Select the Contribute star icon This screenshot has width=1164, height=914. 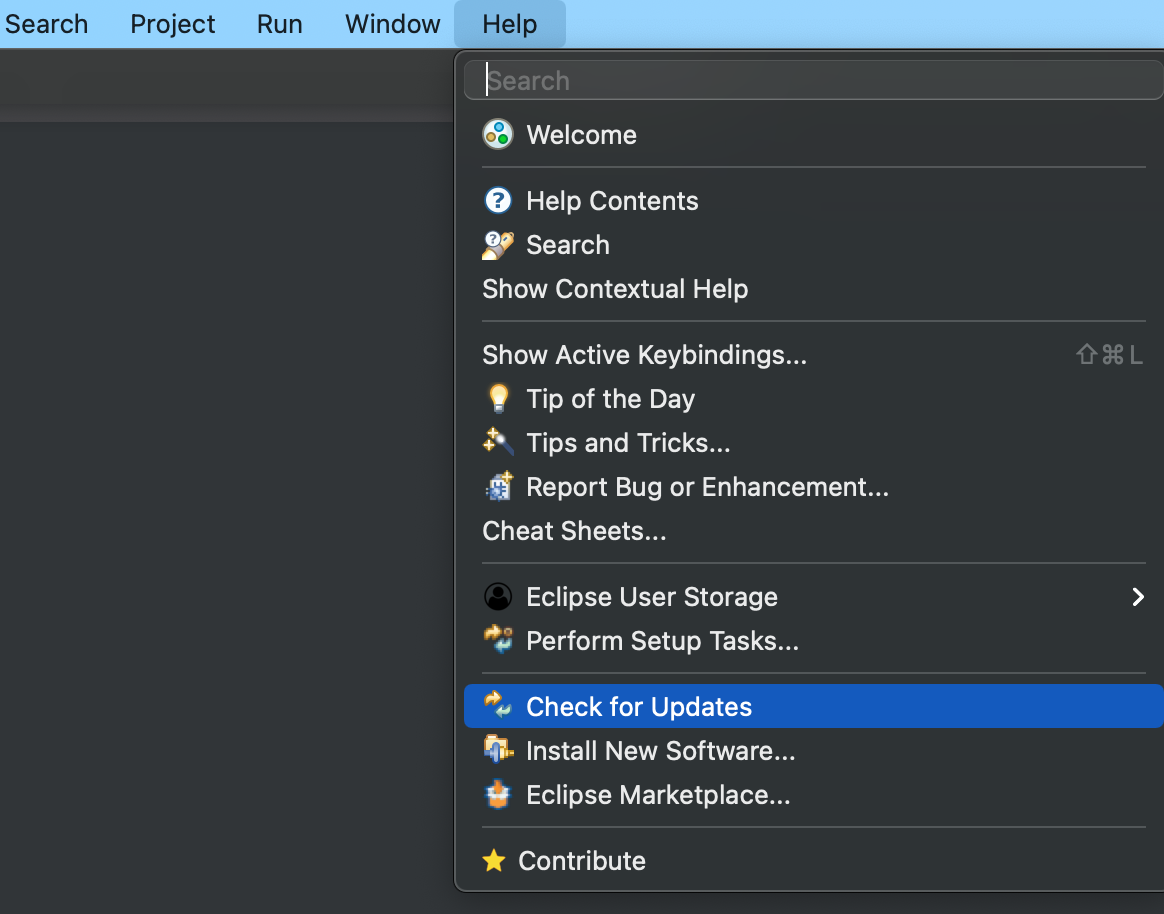coord(493,860)
